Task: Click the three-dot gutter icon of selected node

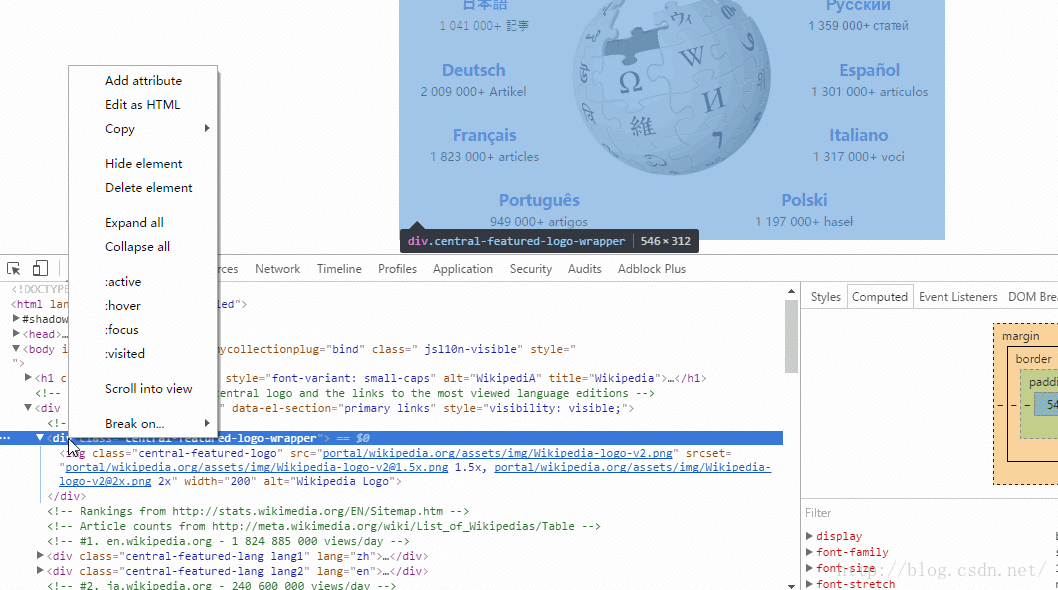Action: (x=5, y=438)
